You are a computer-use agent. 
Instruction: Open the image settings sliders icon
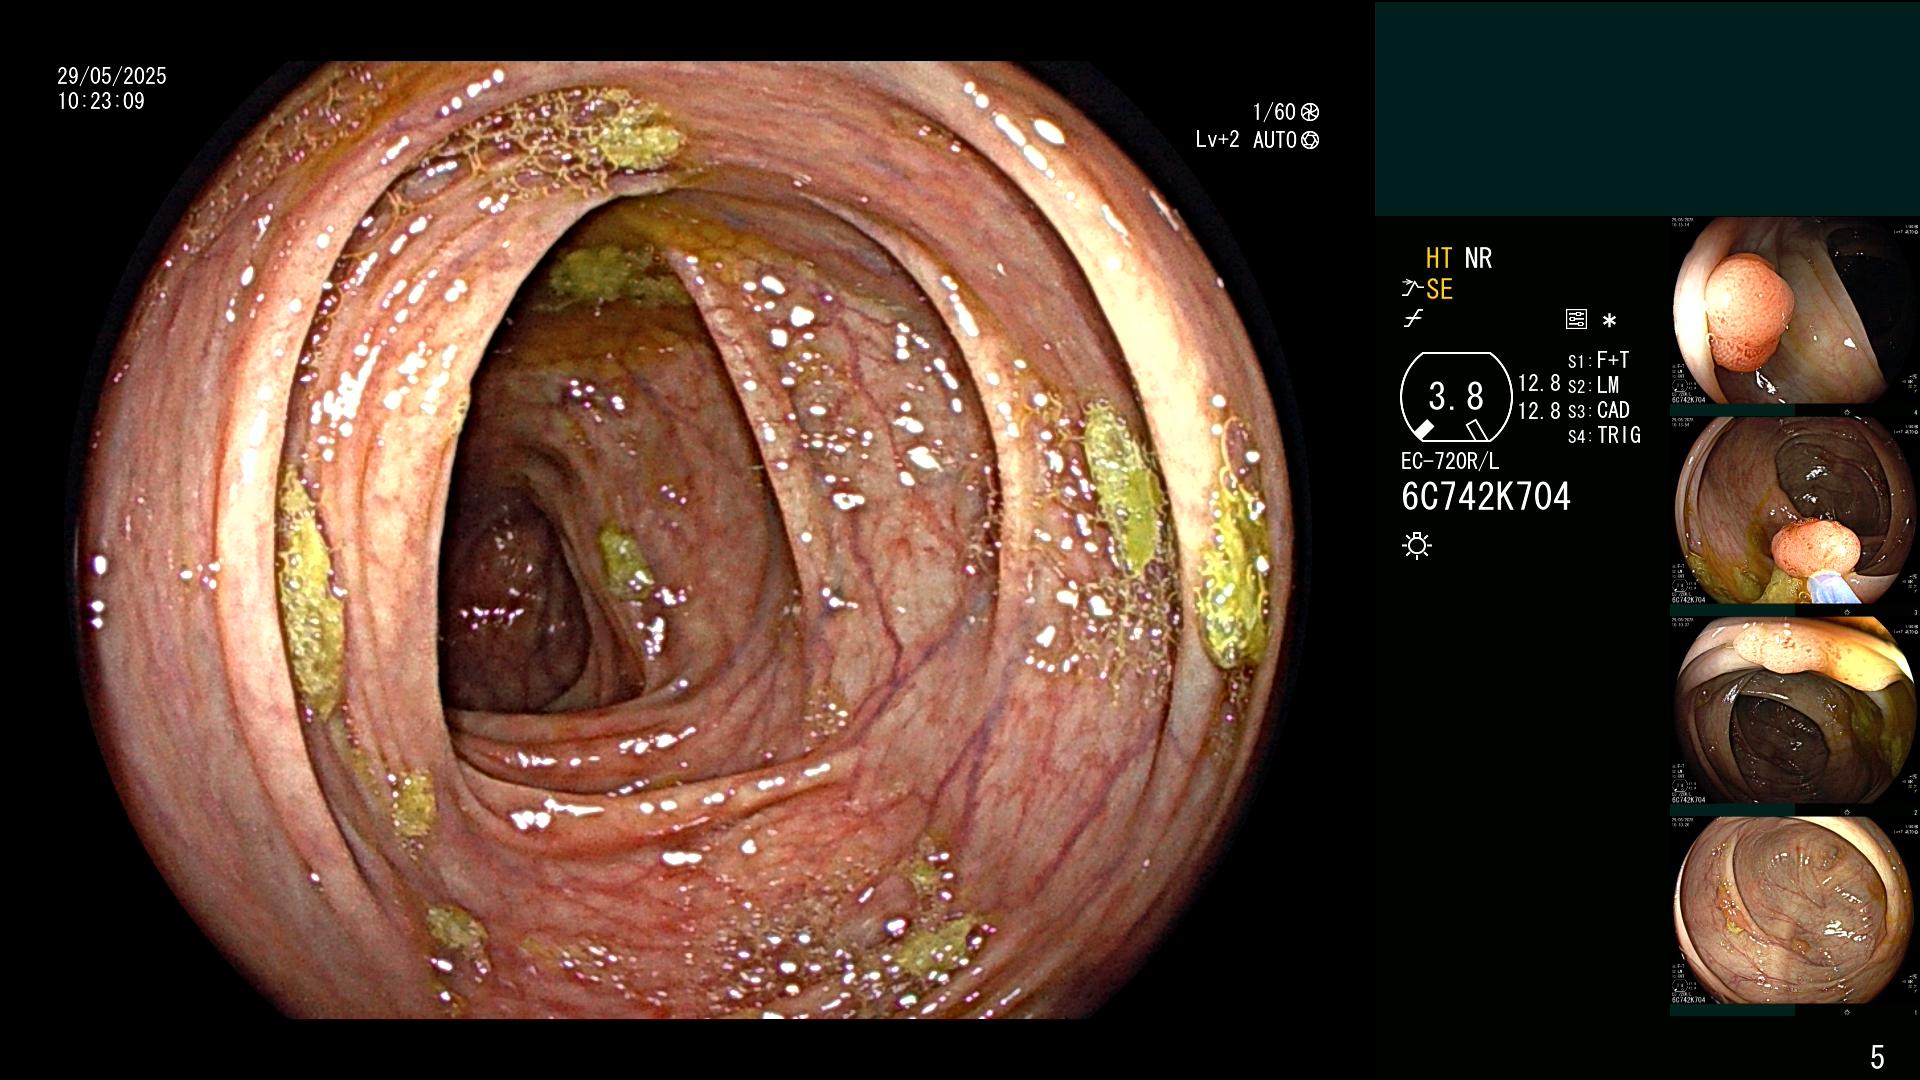(1576, 319)
